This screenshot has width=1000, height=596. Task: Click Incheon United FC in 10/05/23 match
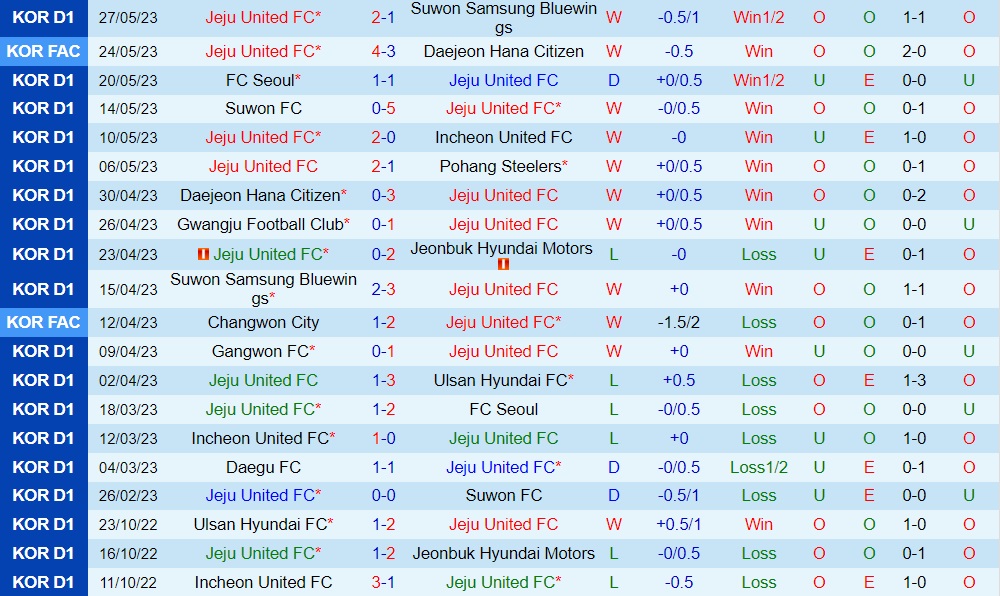click(x=504, y=137)
